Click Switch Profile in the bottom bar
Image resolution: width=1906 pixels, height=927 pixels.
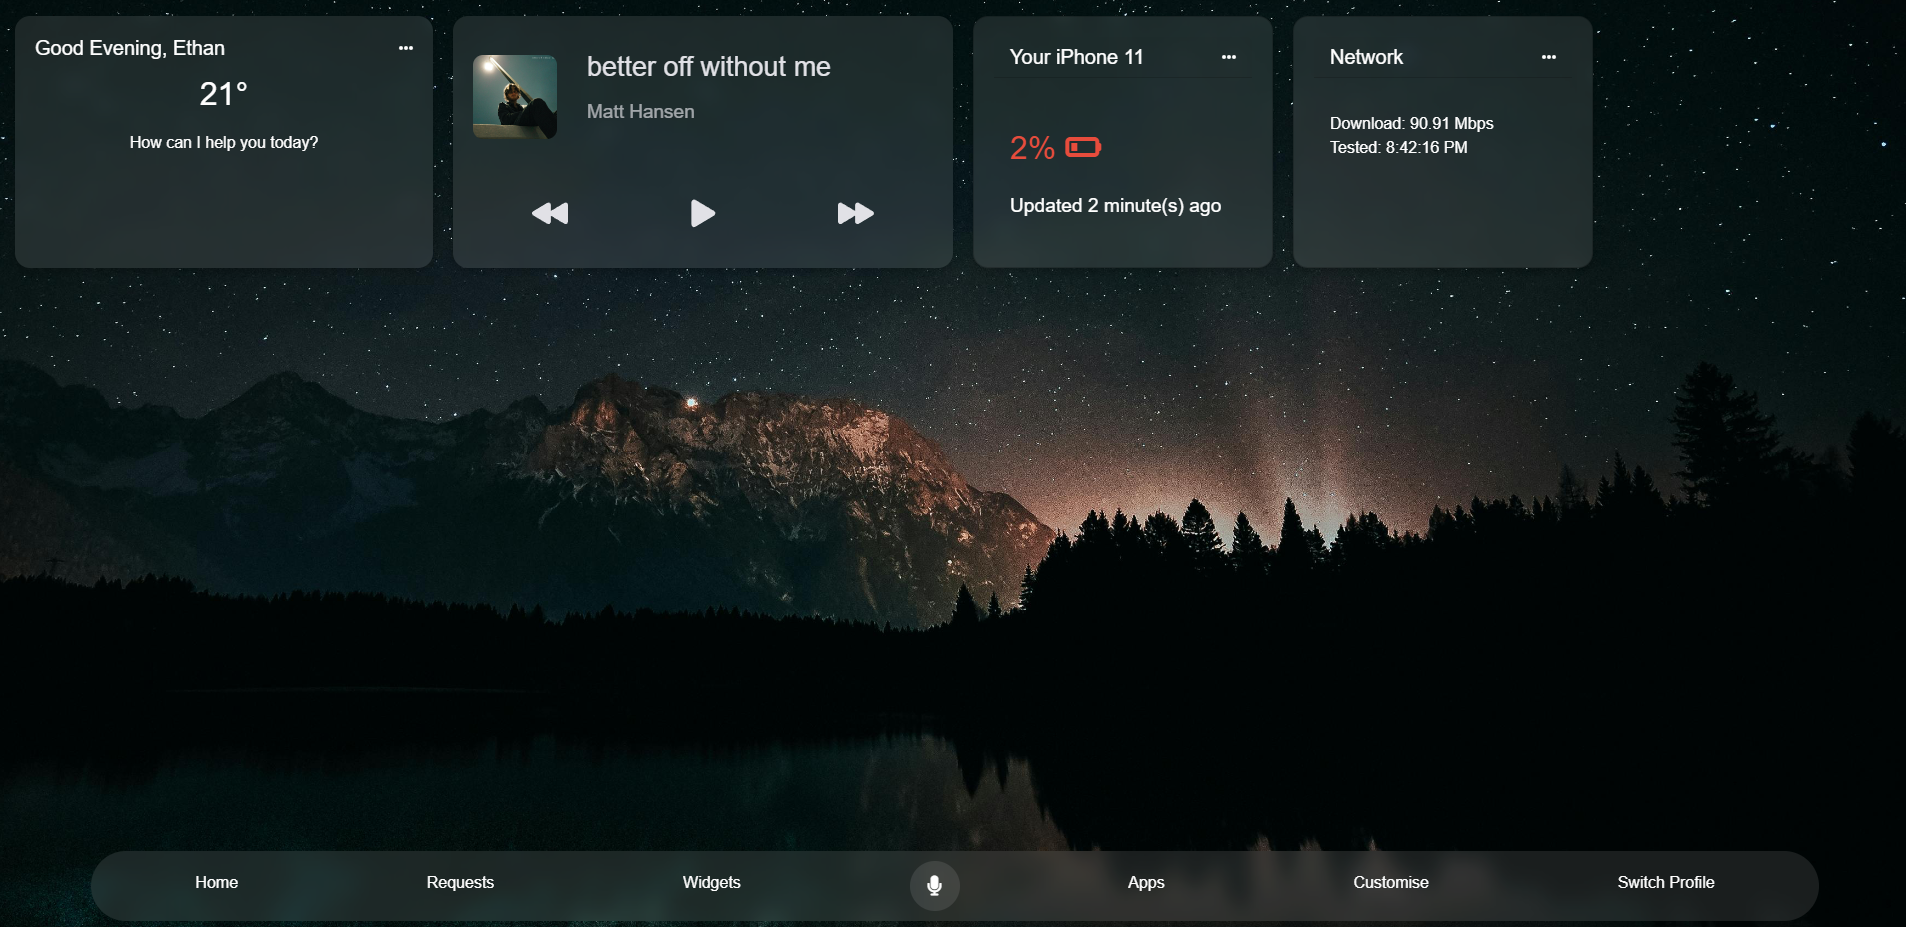tap(1665, 882)
